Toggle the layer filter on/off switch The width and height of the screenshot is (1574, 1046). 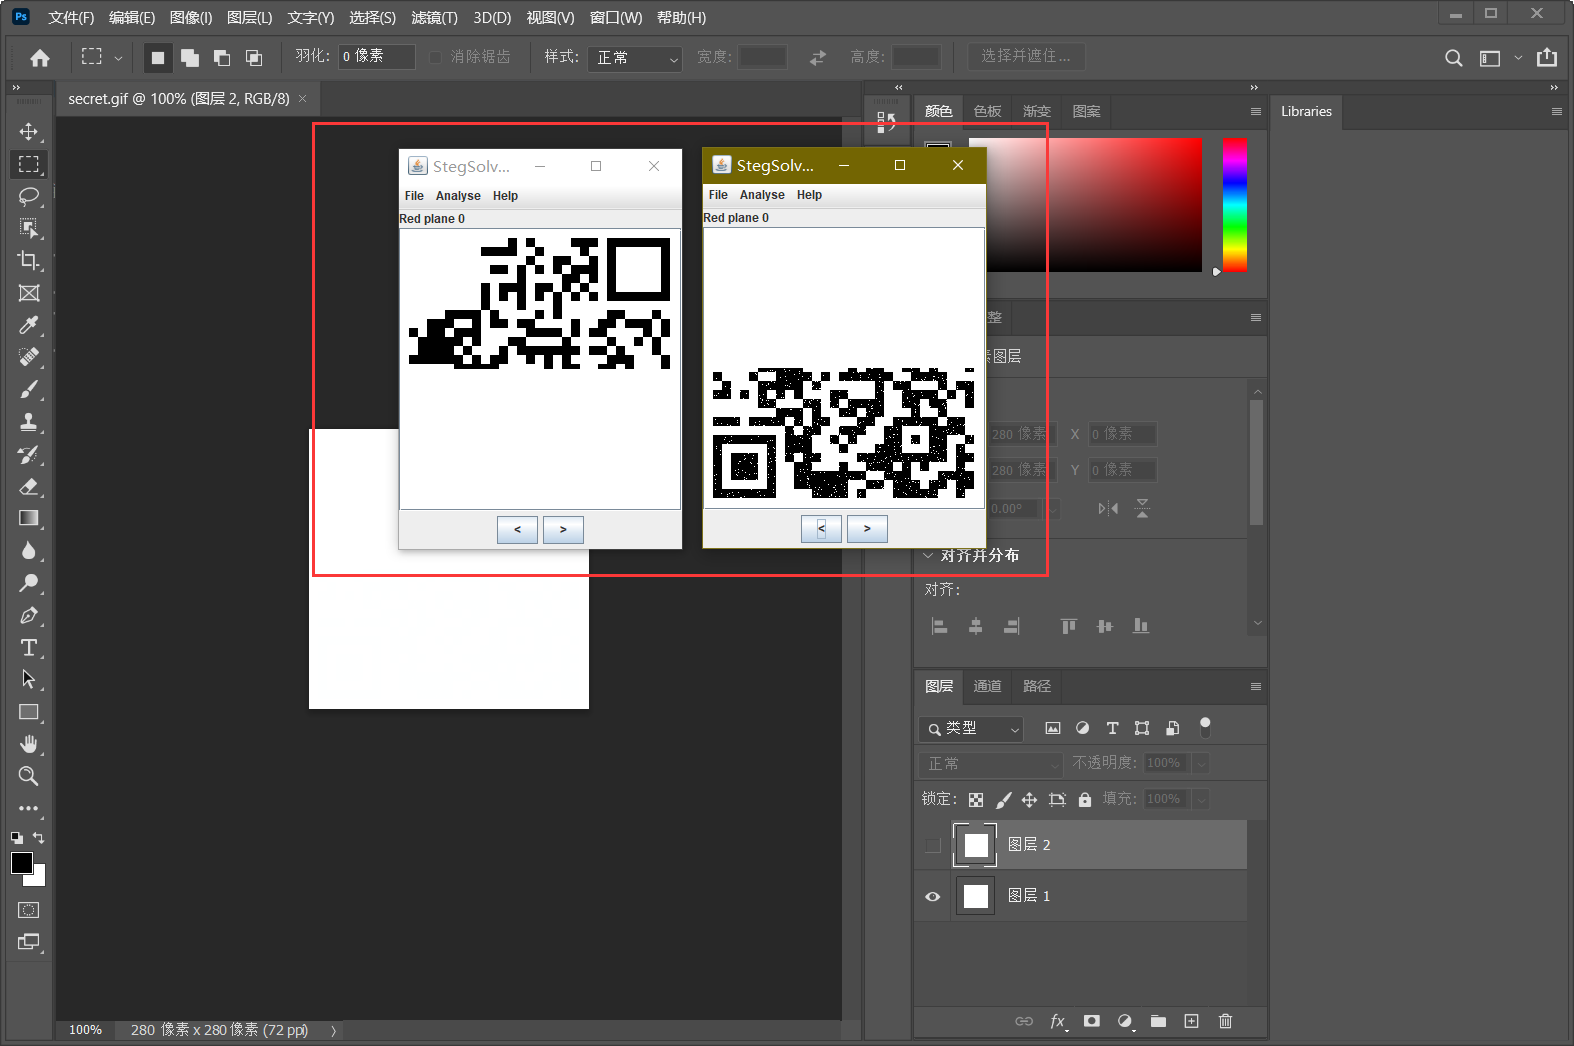click(1205, 727)
